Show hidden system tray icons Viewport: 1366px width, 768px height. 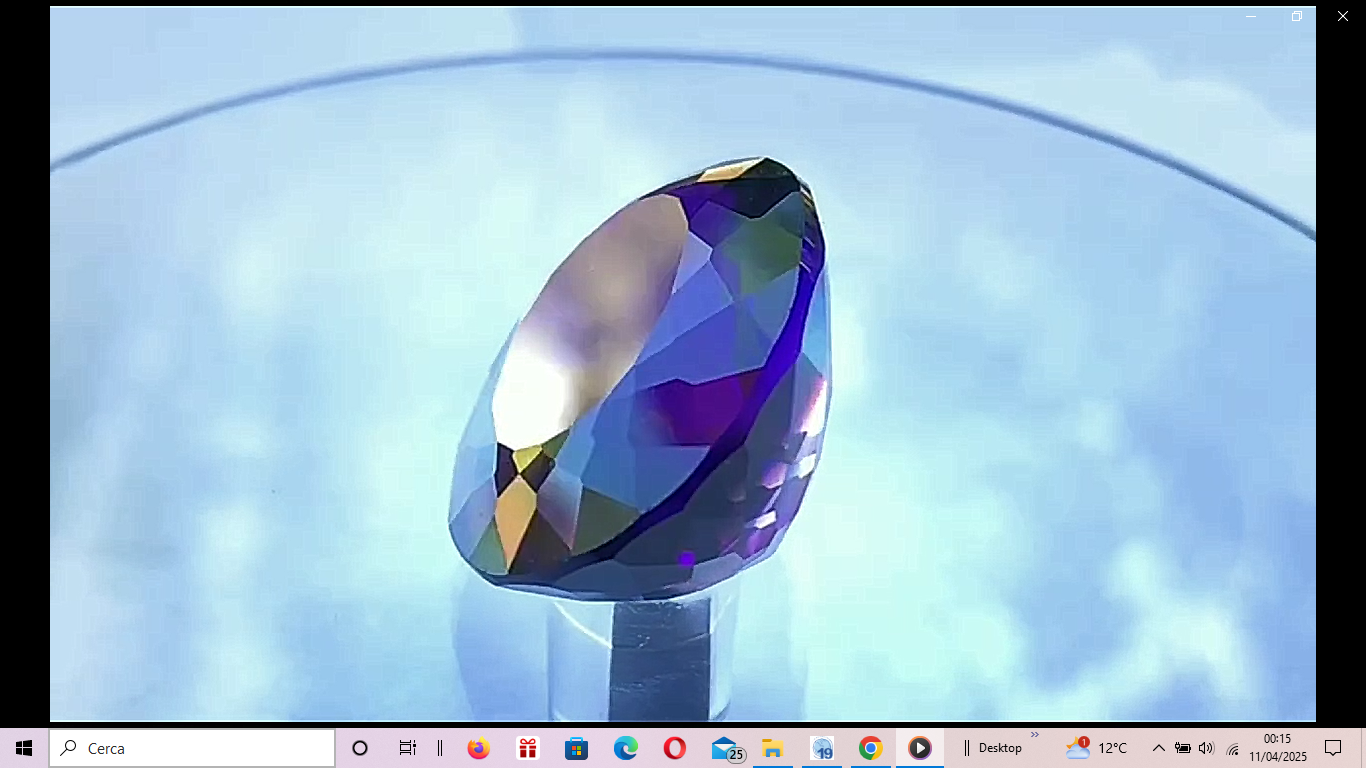1158,748
